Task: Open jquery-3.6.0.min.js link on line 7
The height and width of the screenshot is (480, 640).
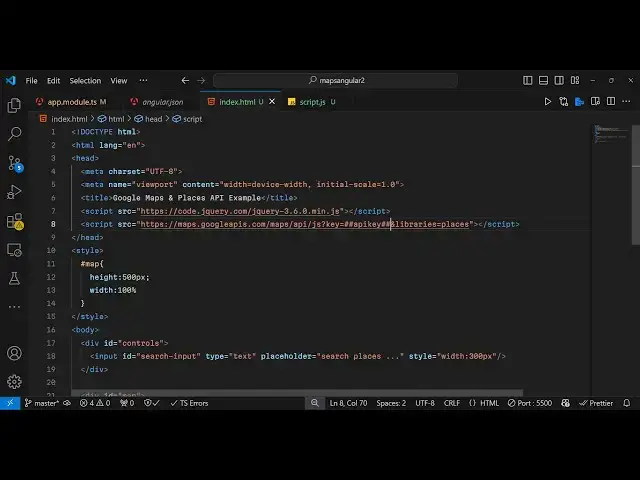Action: 240,211
